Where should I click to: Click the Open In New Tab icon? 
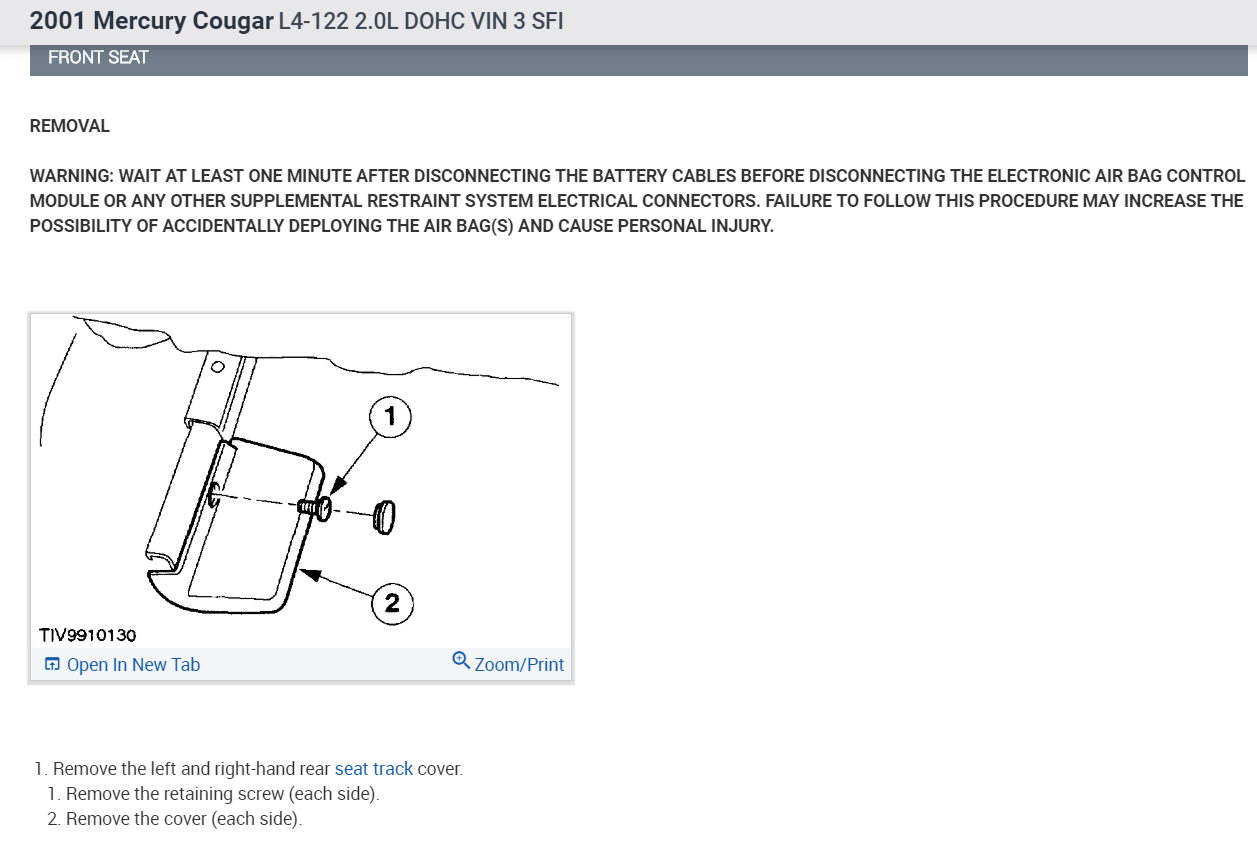[x=53, y=665]
